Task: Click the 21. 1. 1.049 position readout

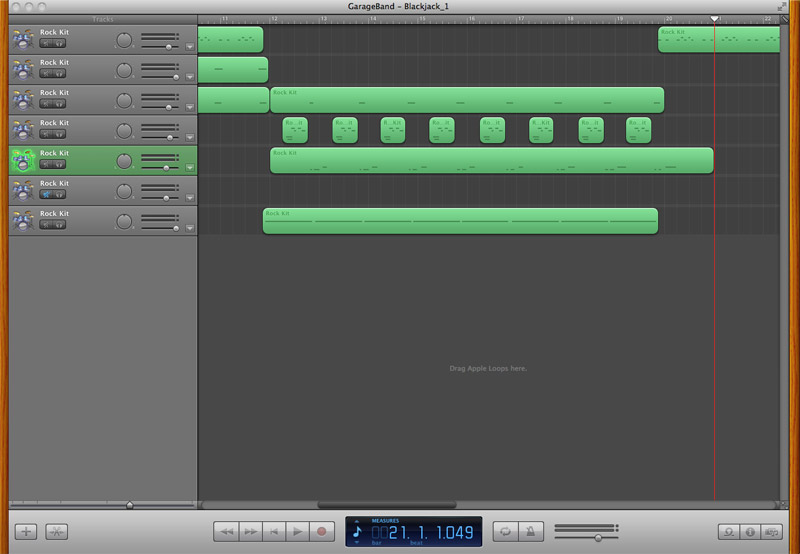Action: [x=431, y=533]
